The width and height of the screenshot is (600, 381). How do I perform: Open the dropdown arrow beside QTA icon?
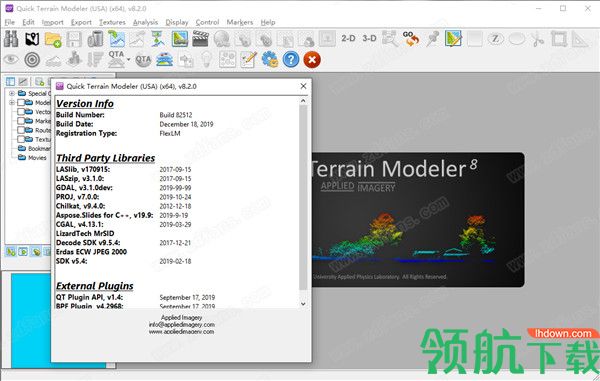(128, 60)
